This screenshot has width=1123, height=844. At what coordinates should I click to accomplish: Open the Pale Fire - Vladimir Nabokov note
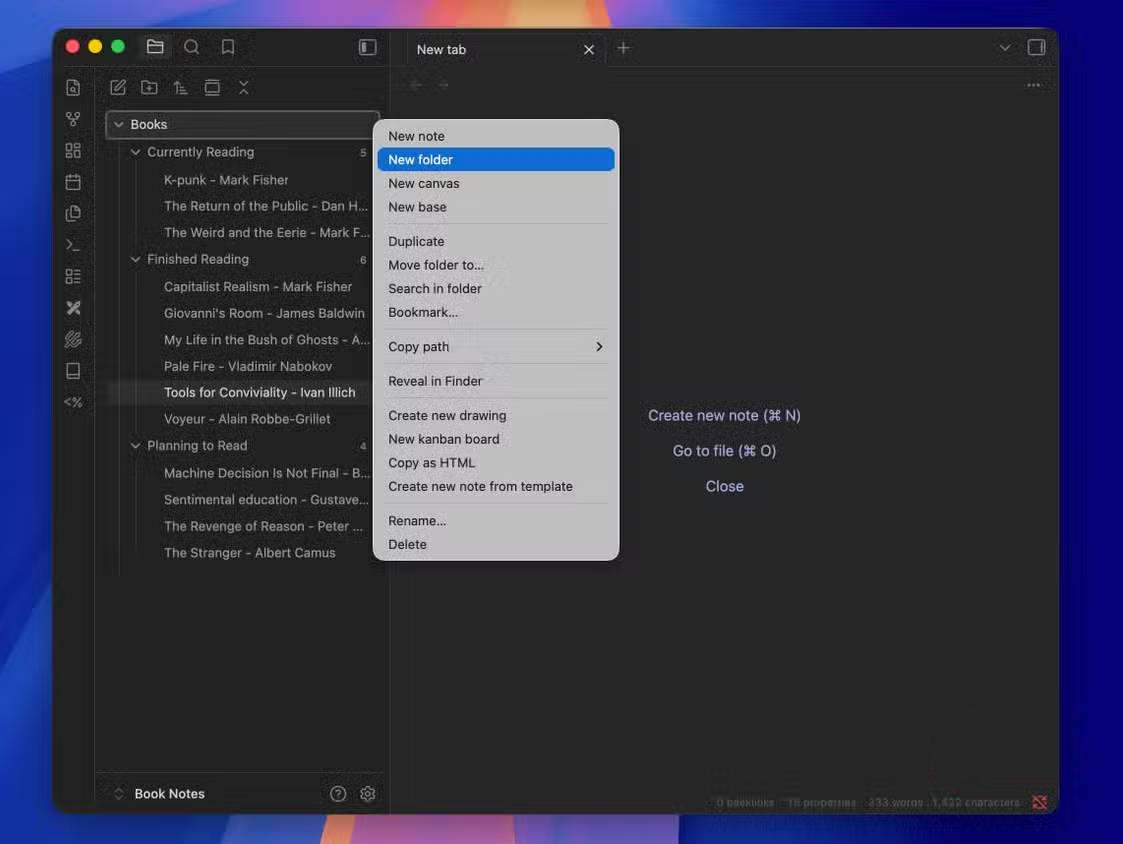pos(247,366)
